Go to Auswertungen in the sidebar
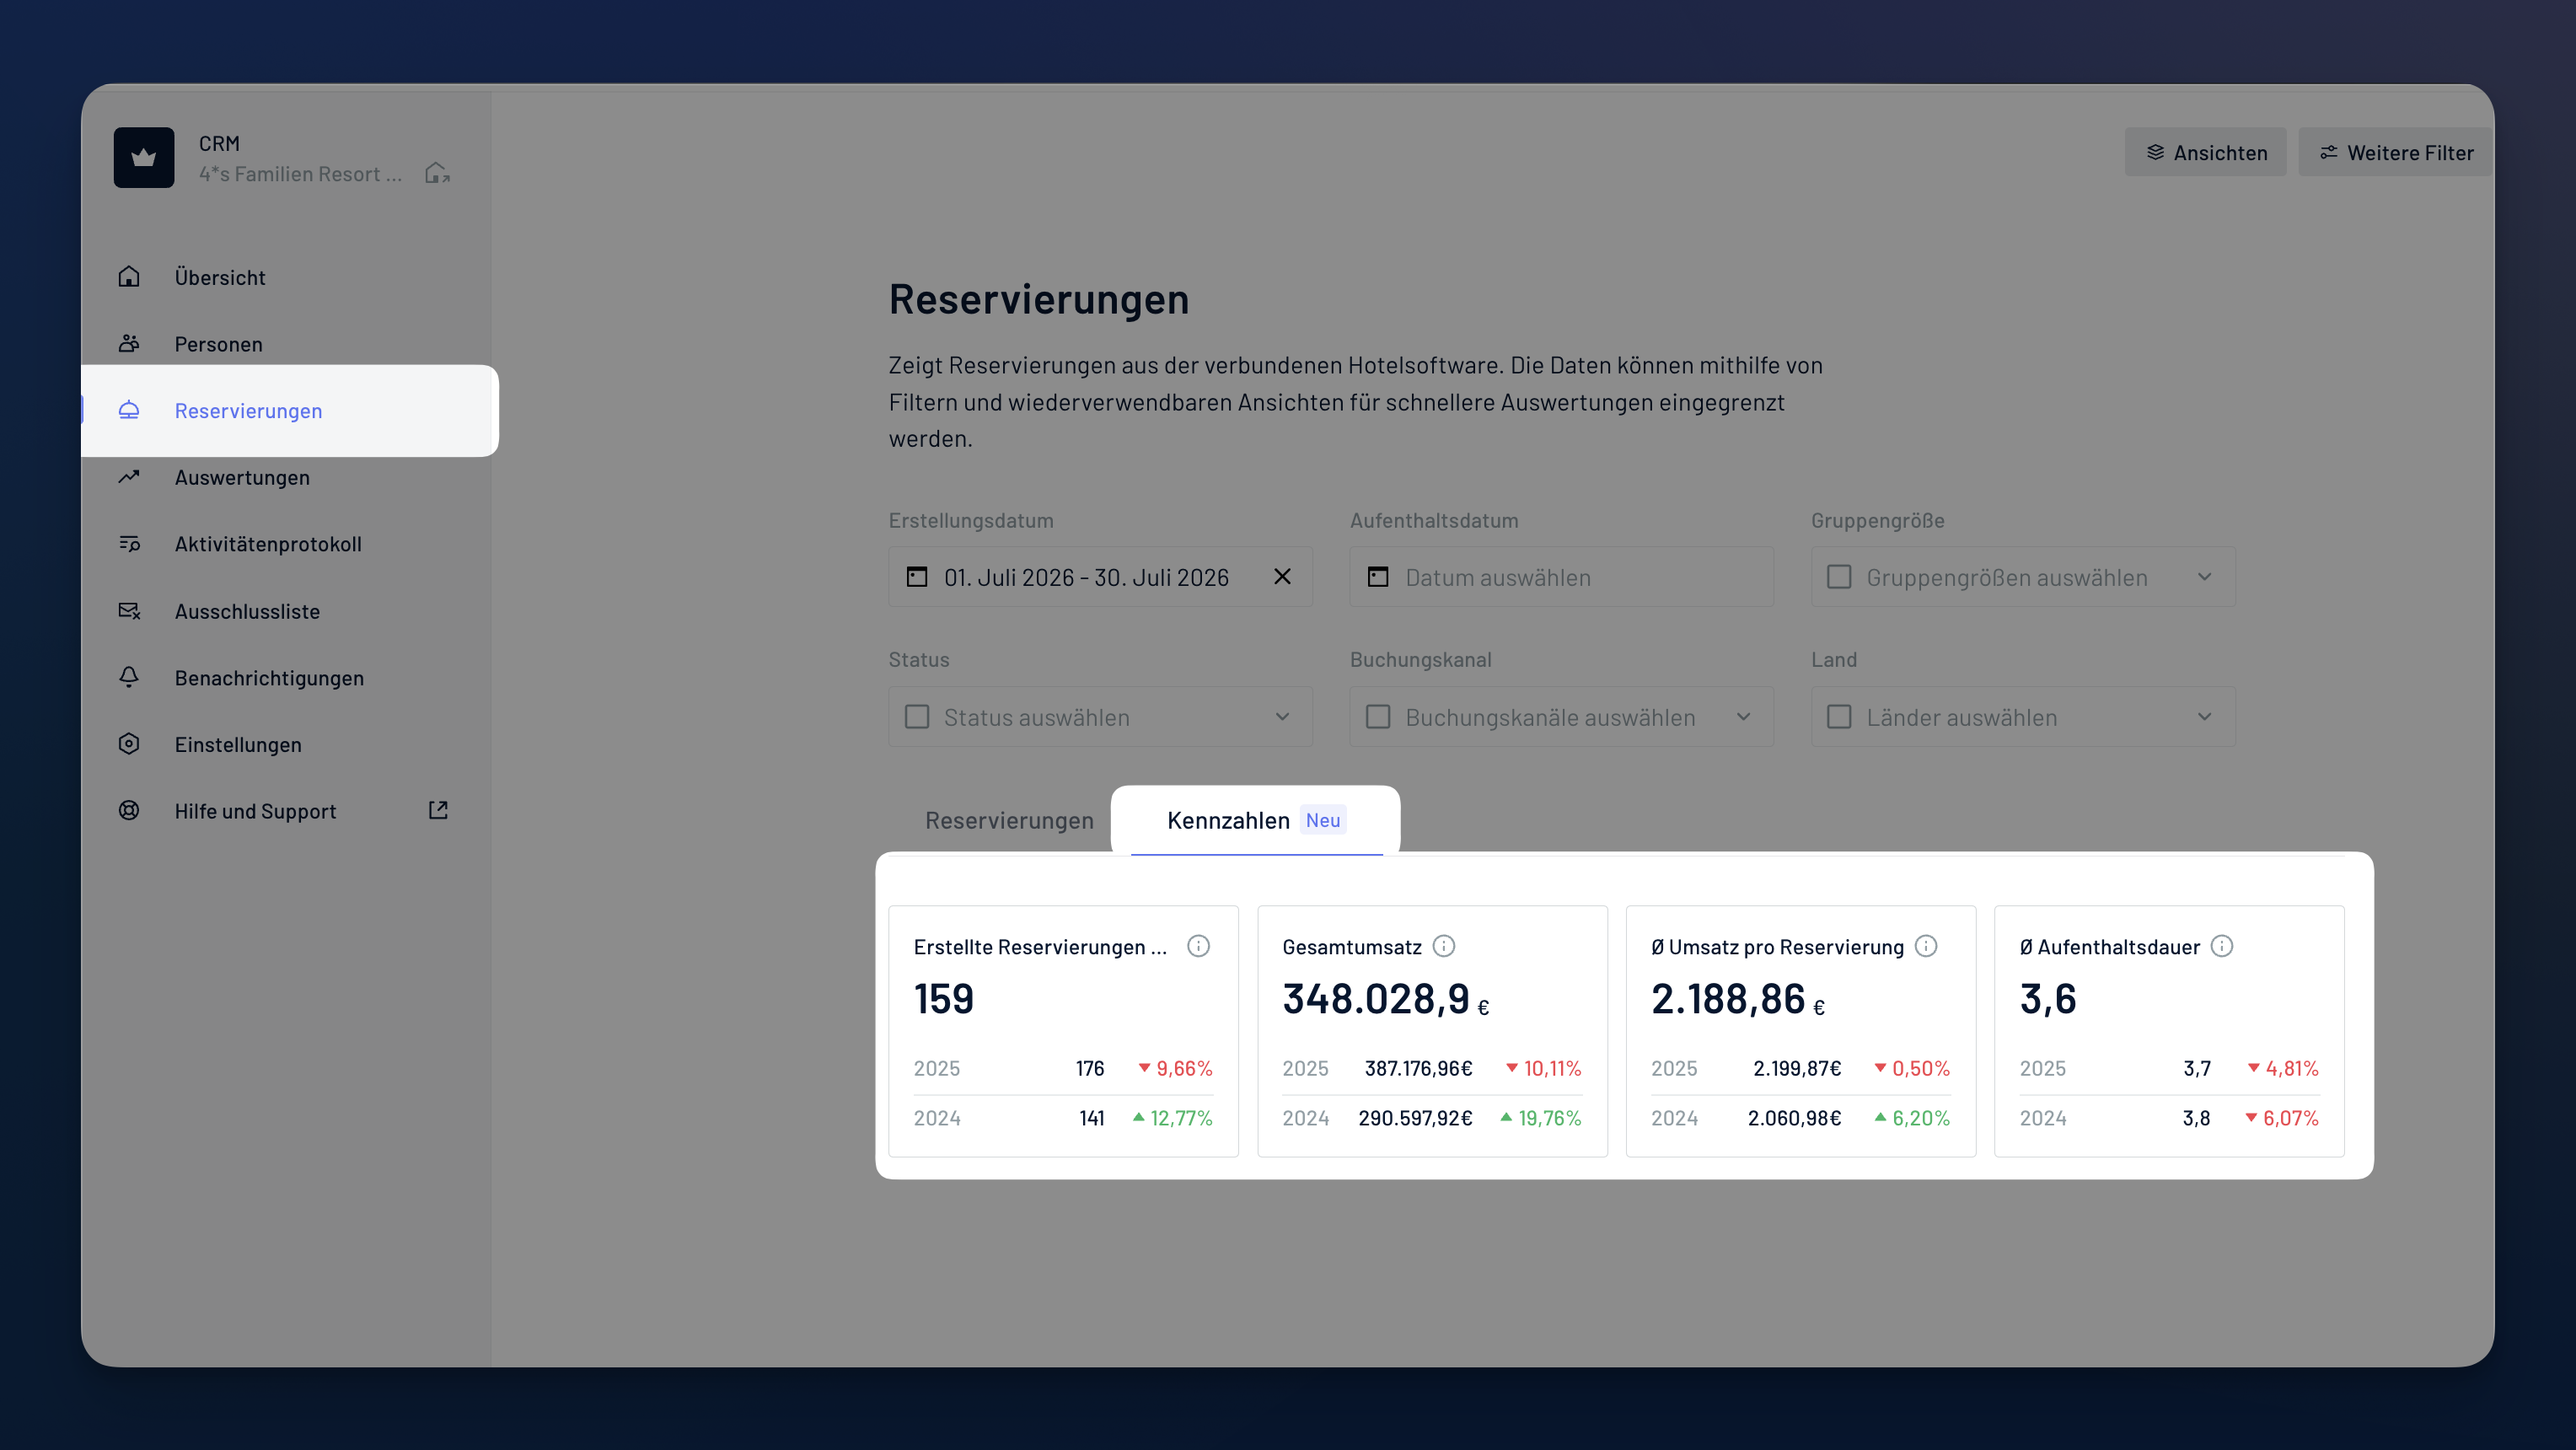 point(242,477)
